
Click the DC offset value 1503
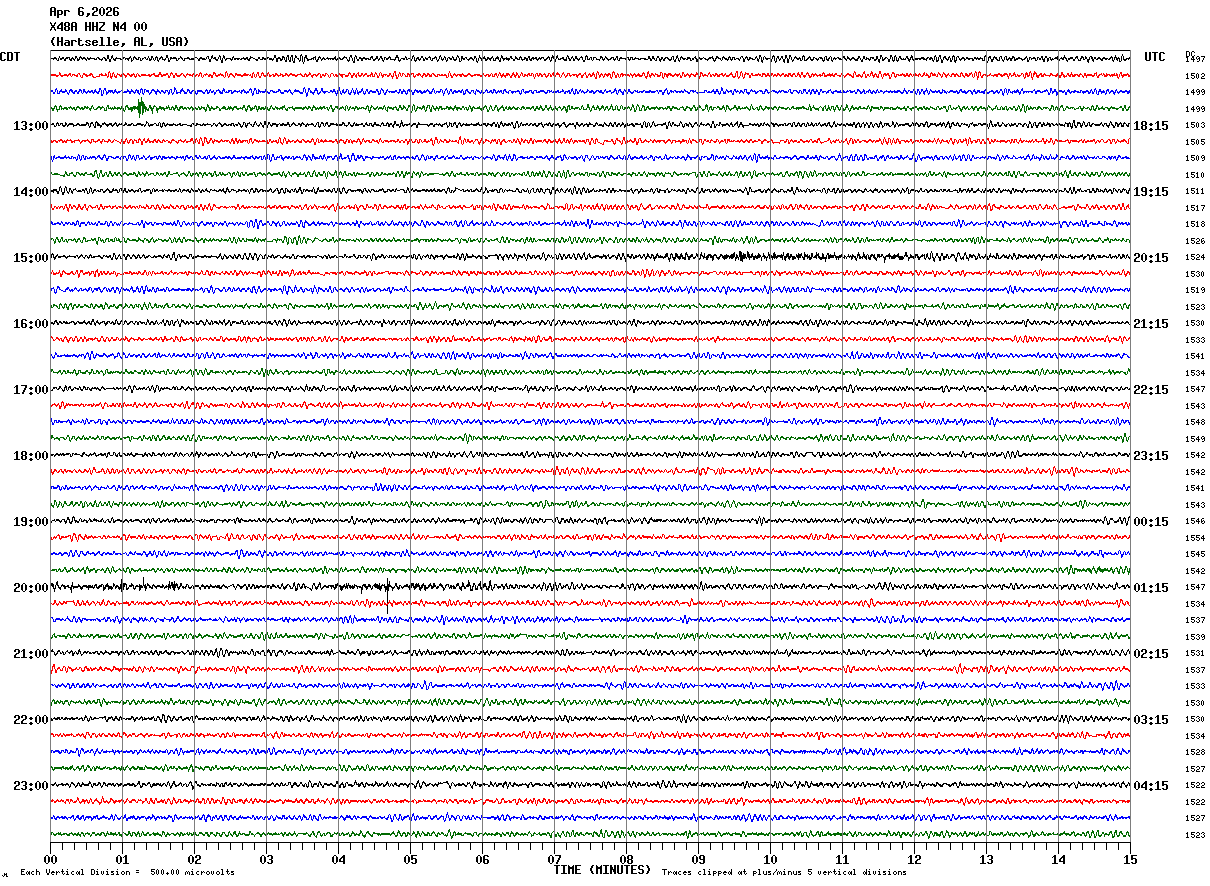1195,125
